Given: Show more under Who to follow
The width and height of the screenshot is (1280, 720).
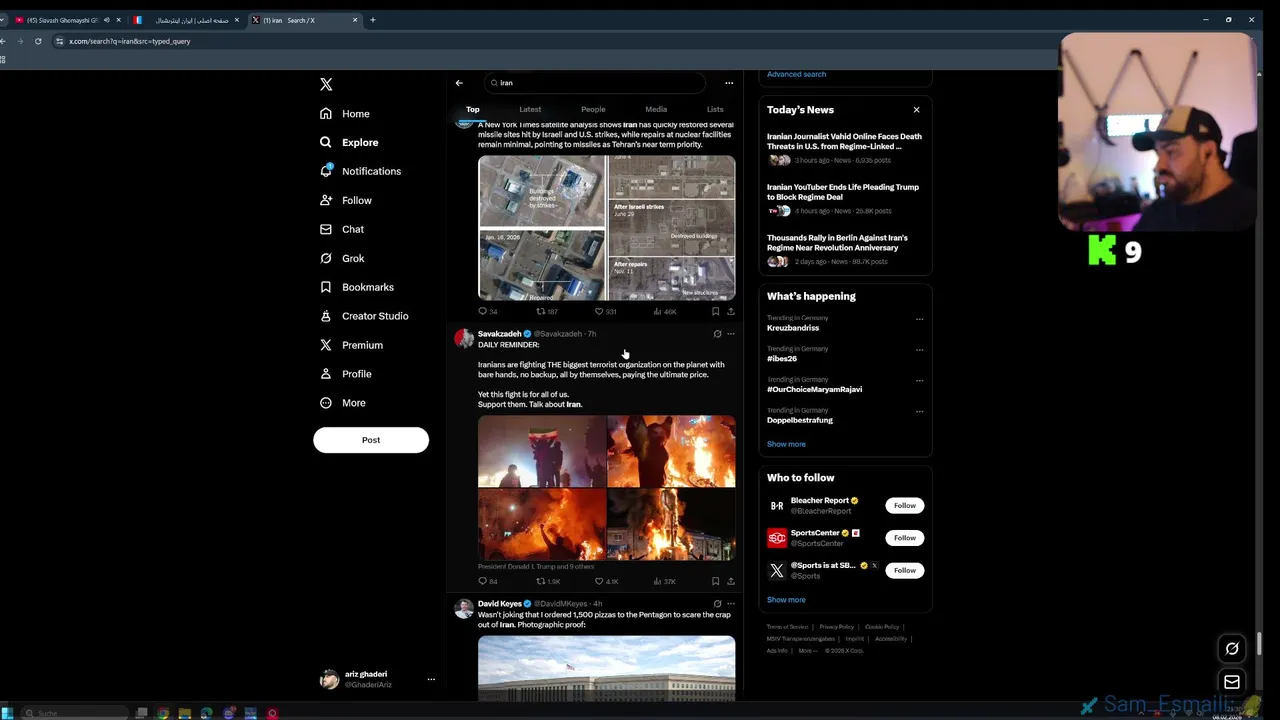Looking at the screenshot, I should [x=786, y=600].
